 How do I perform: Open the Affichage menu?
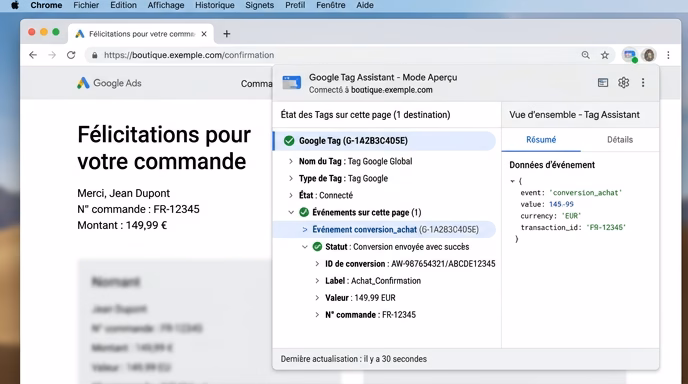click(166, 5)
